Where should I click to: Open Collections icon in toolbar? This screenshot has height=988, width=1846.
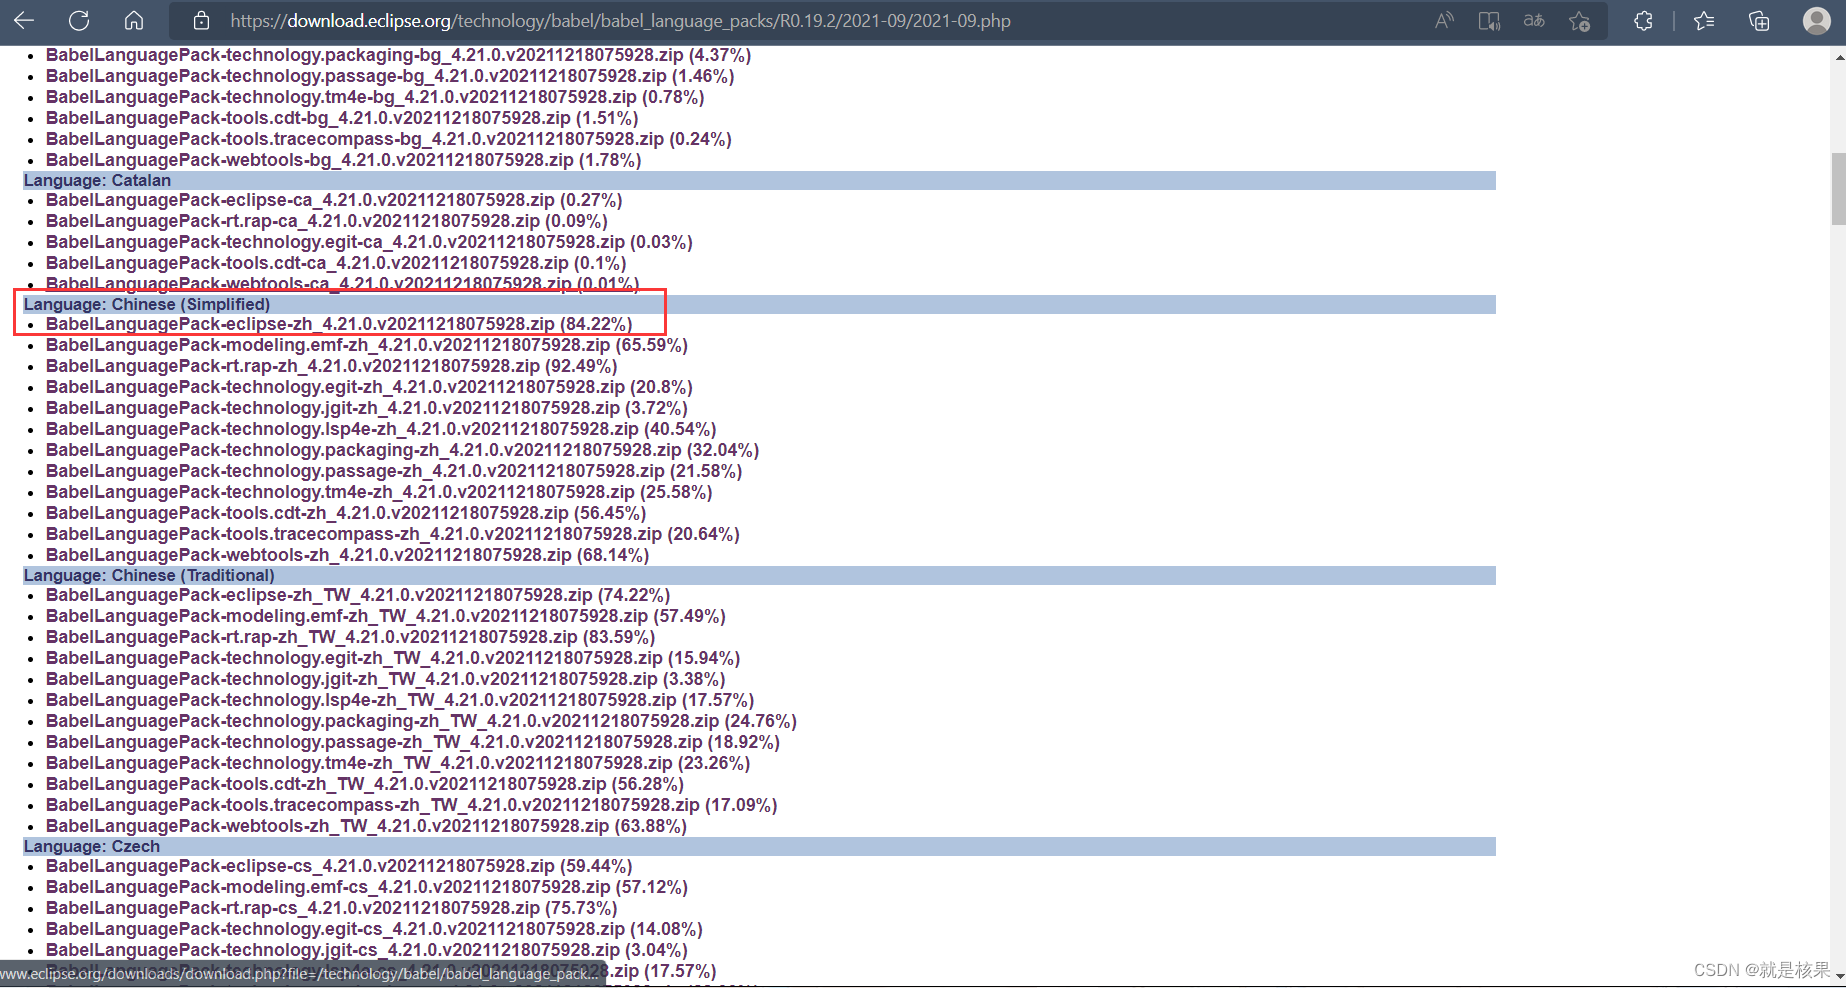click(x=1759, y=21)
